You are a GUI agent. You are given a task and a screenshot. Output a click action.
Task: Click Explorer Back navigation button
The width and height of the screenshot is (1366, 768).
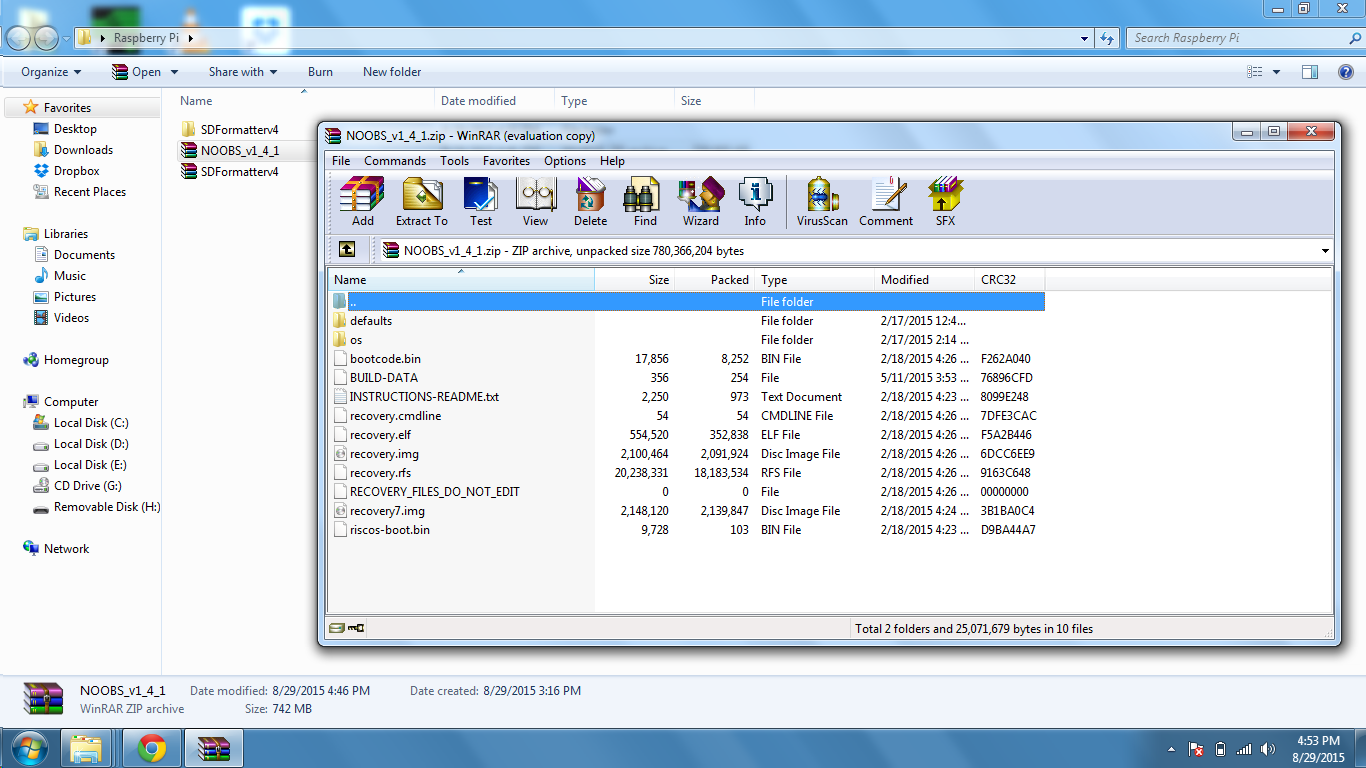[19, 38]
